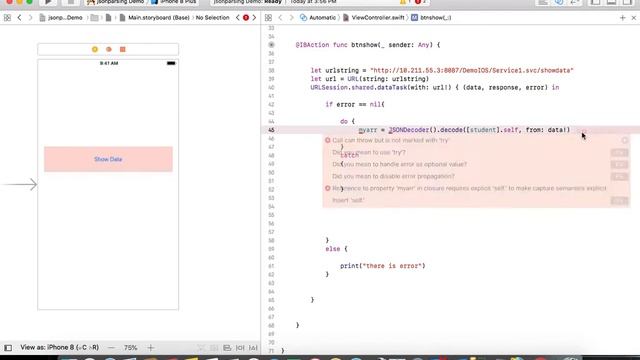Zoom in the storyboard canvas
The width and height of the screenshot is (640, 360).
(151, 348)
